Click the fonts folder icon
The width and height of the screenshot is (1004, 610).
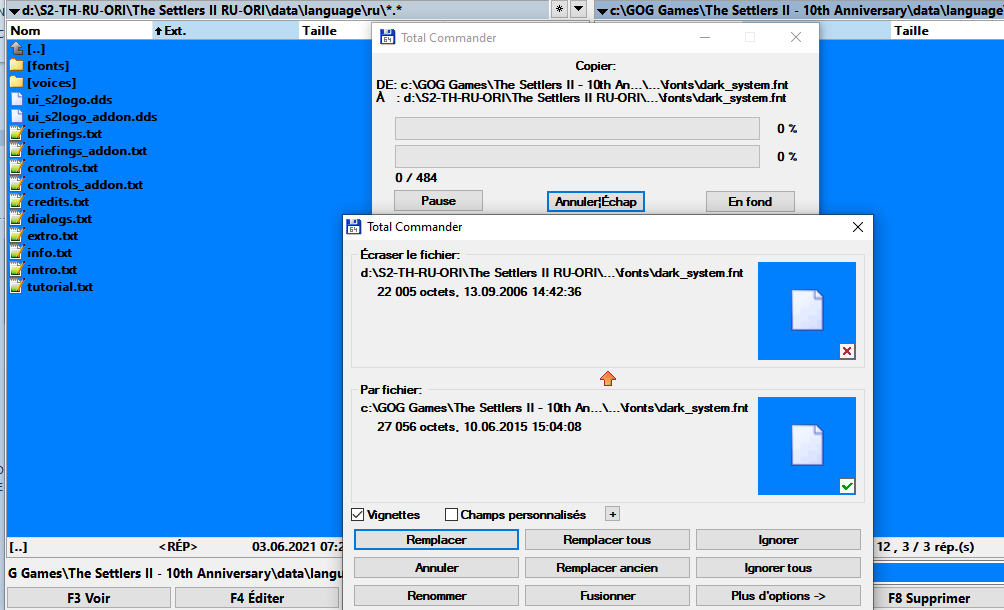[17, 65]
